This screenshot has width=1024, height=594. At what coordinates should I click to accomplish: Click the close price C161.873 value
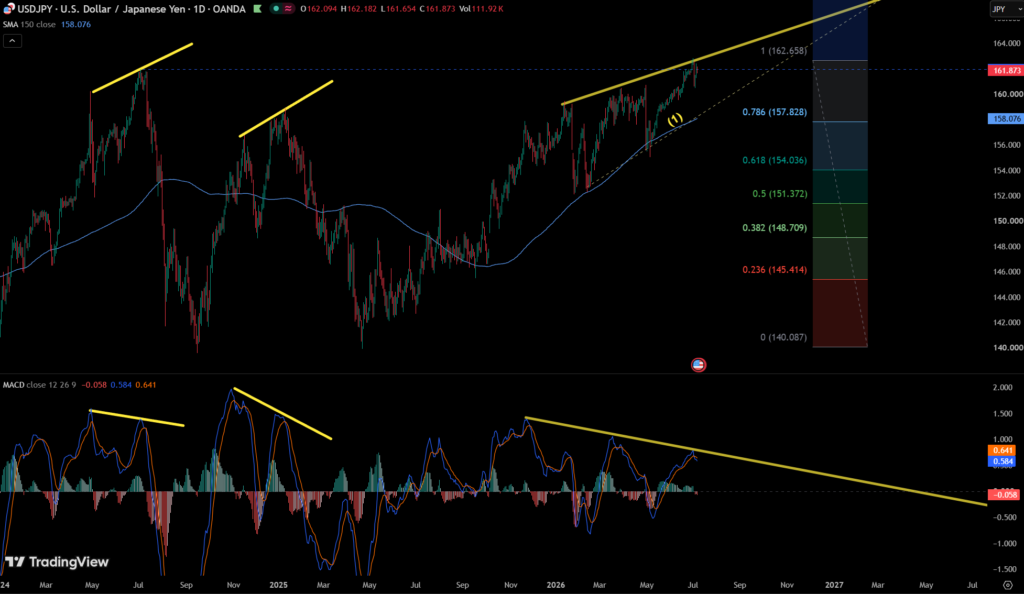[x=437, y=9]
